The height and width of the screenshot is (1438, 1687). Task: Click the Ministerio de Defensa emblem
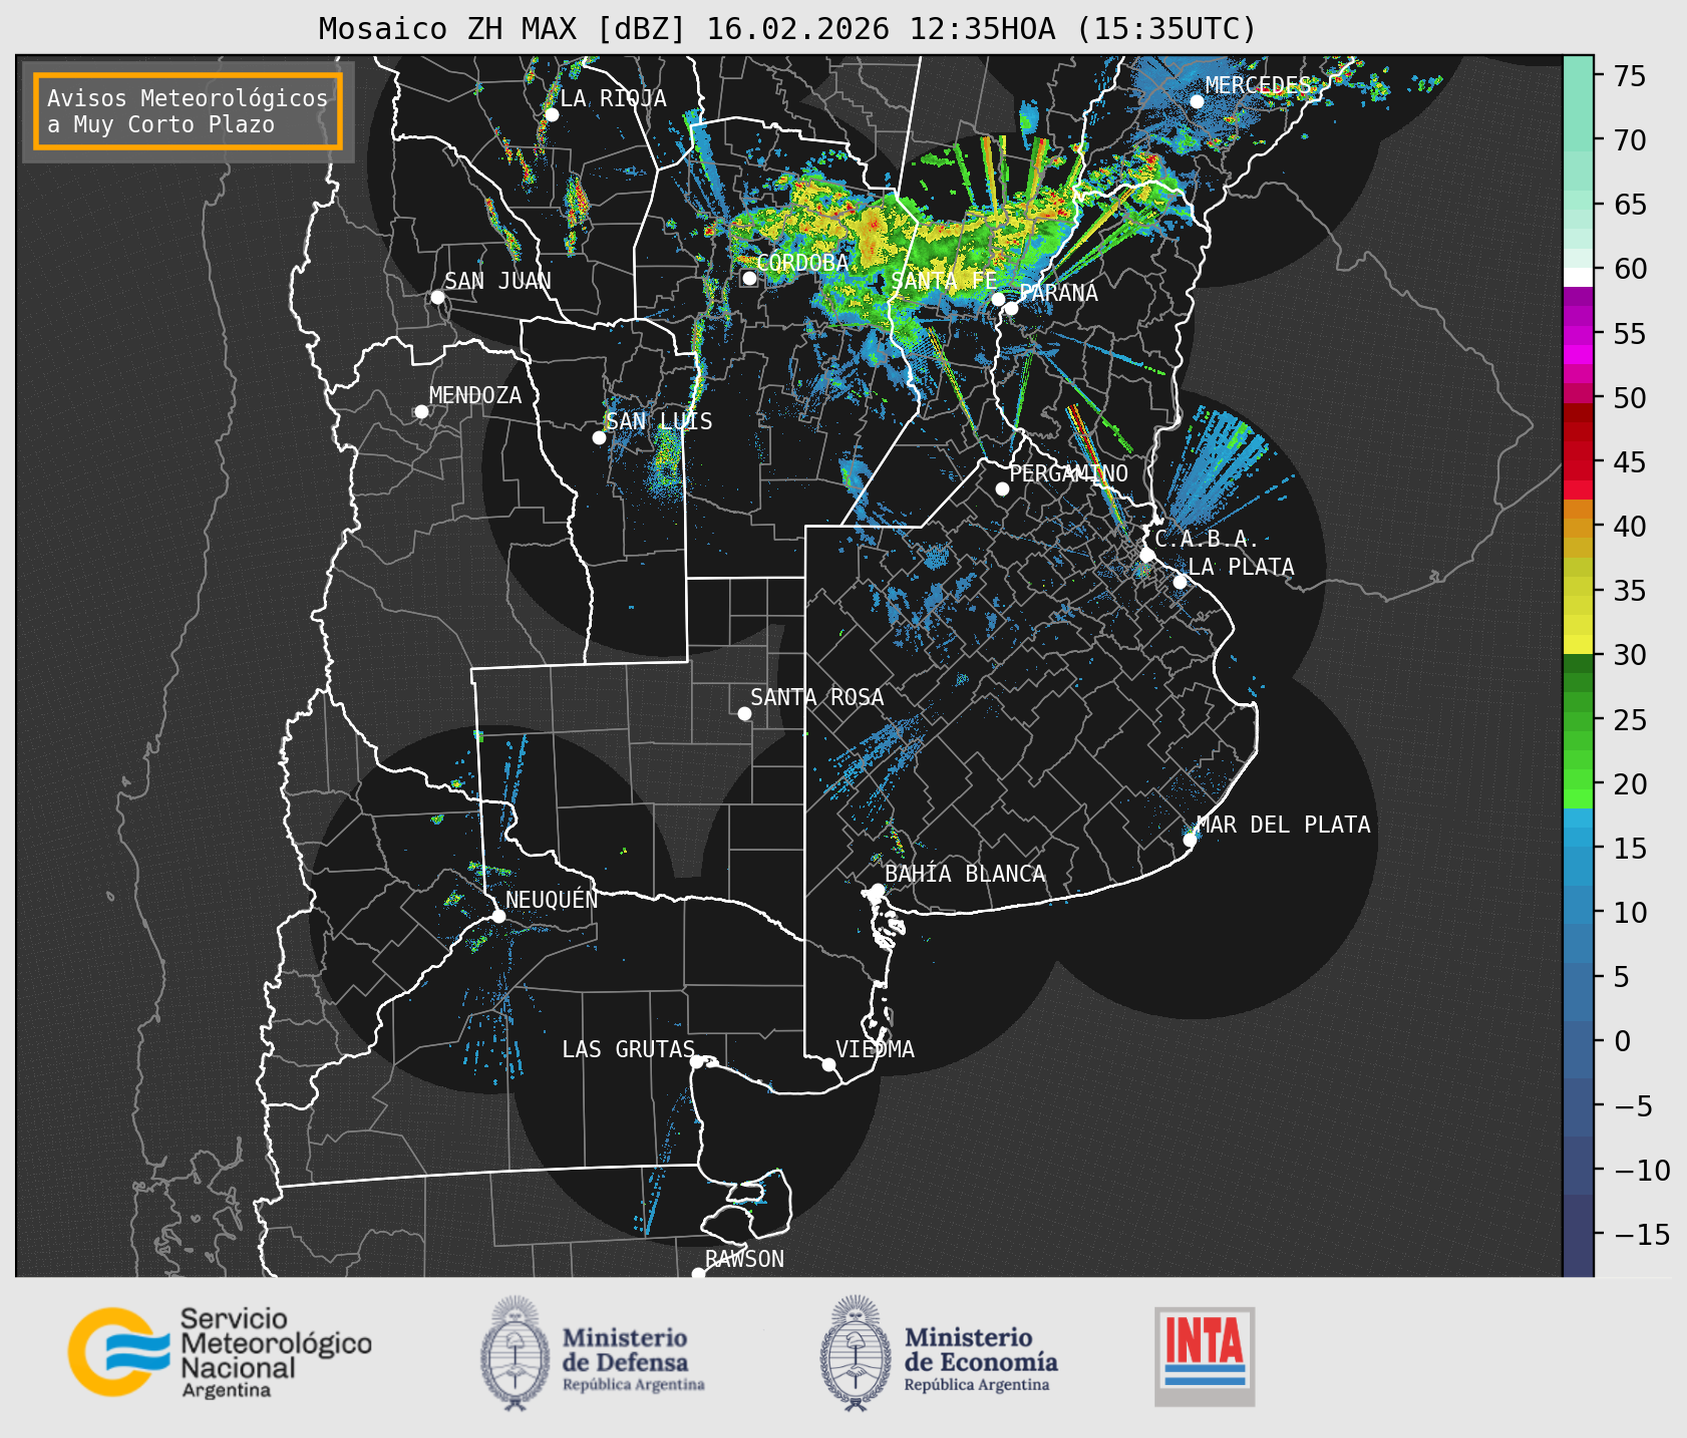click(514, 1354)
